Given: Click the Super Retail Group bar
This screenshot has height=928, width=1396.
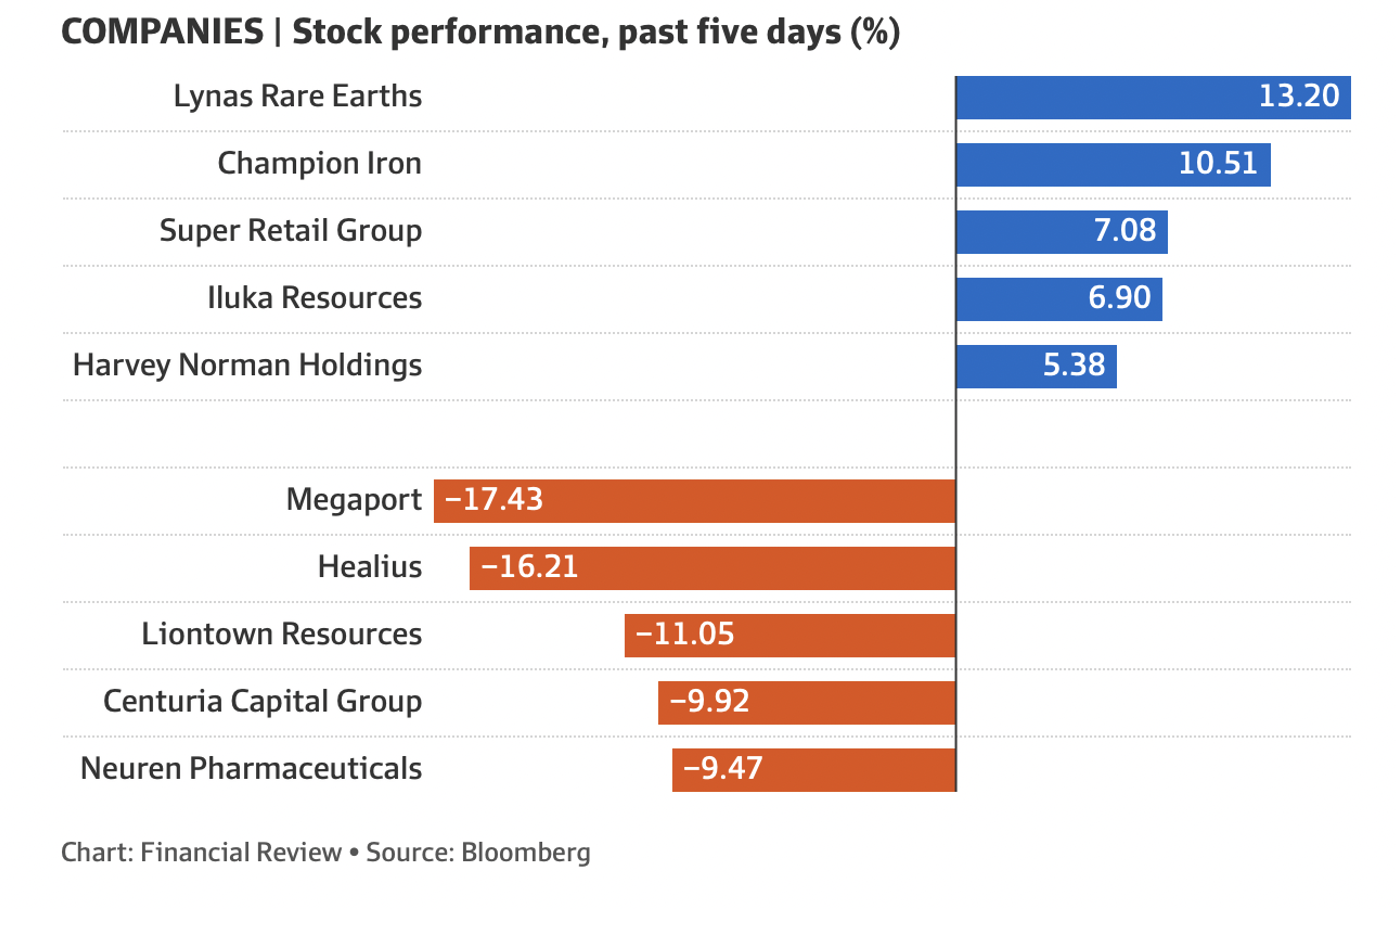Looking at the screenshot, I should 1061,231.
